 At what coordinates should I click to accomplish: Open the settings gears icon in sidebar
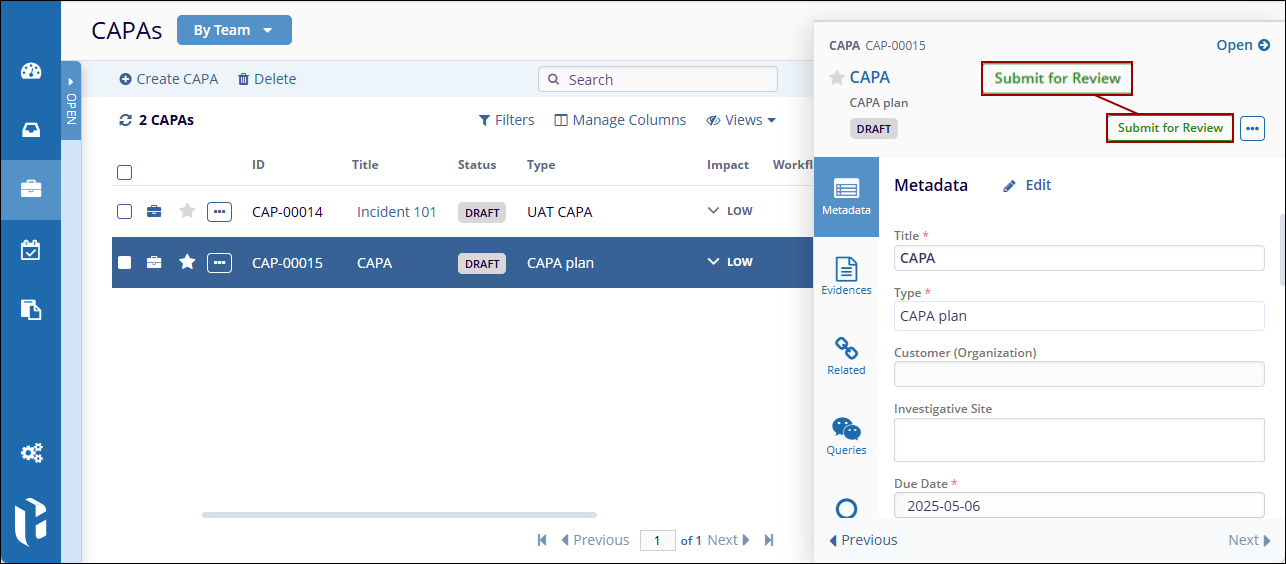[31, 453]
